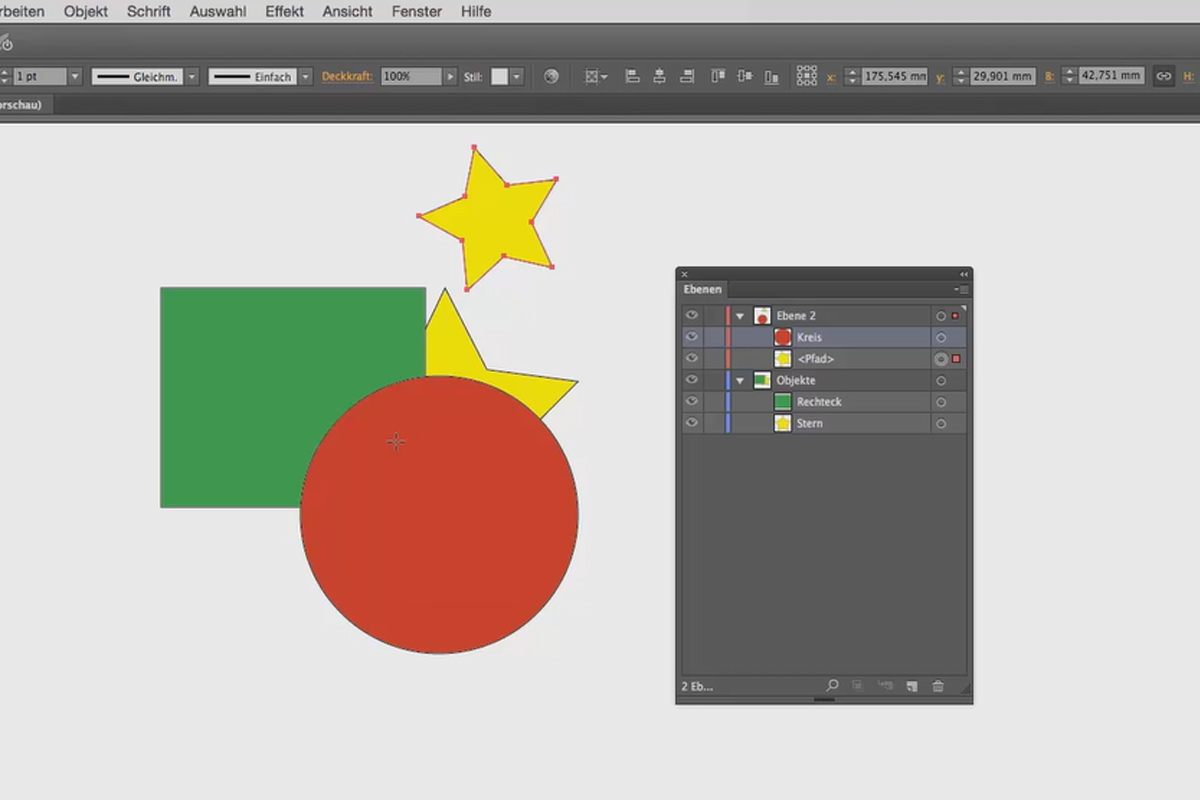Click target circle of Kreis layer
Viewport: 1200px width, 800px height.
pyautogui.click(x=941, y=338)
